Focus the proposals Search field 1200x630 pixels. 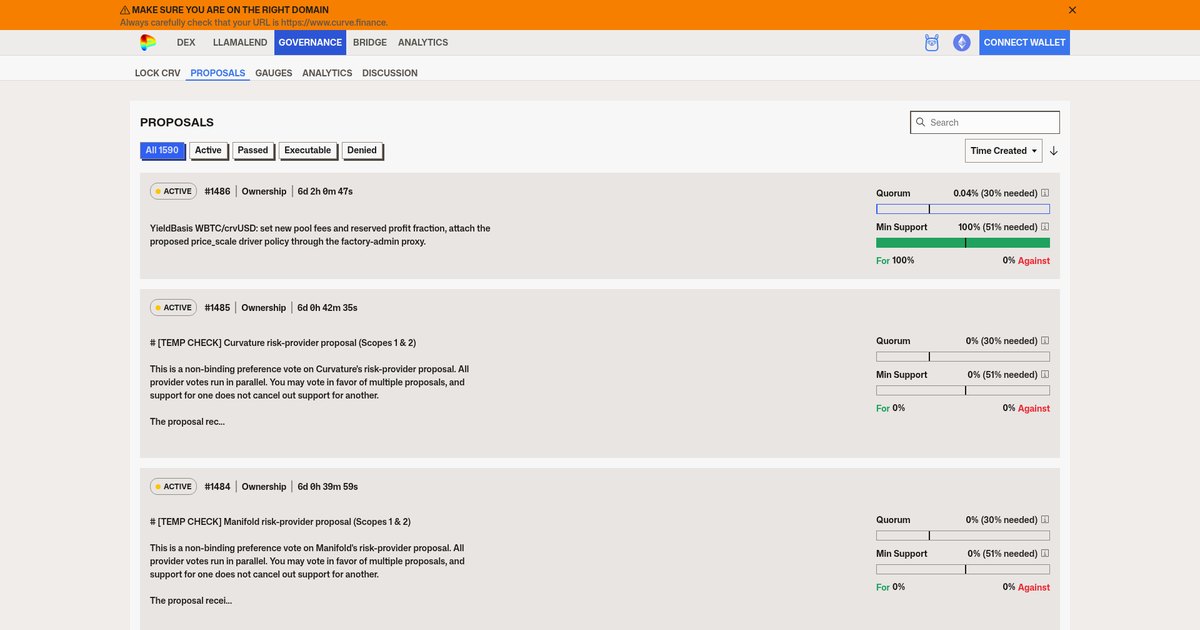click(x=985, y=122)
